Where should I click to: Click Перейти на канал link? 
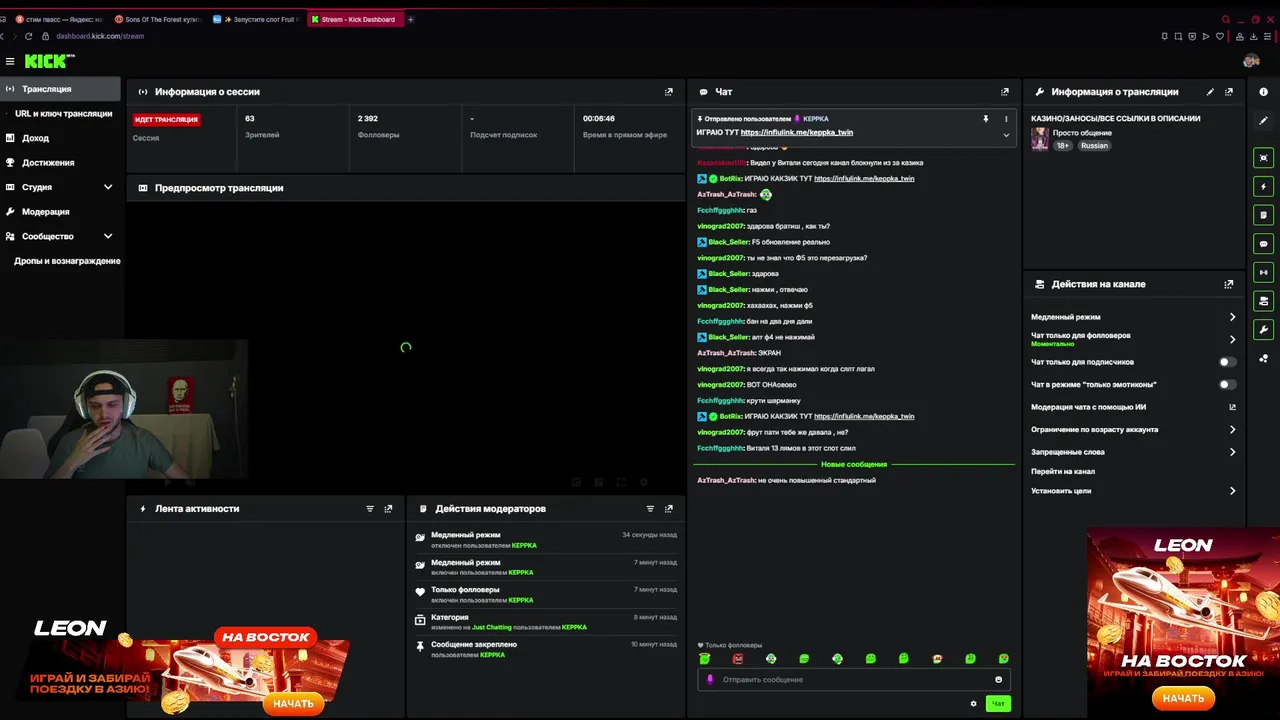(x=1063, y=471)
